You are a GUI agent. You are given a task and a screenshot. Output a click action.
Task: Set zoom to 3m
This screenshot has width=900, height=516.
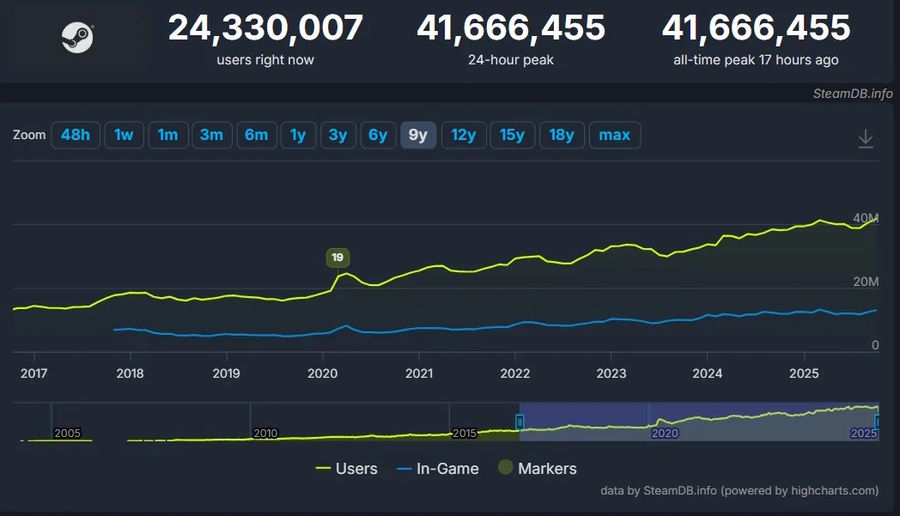coord(211,135)
